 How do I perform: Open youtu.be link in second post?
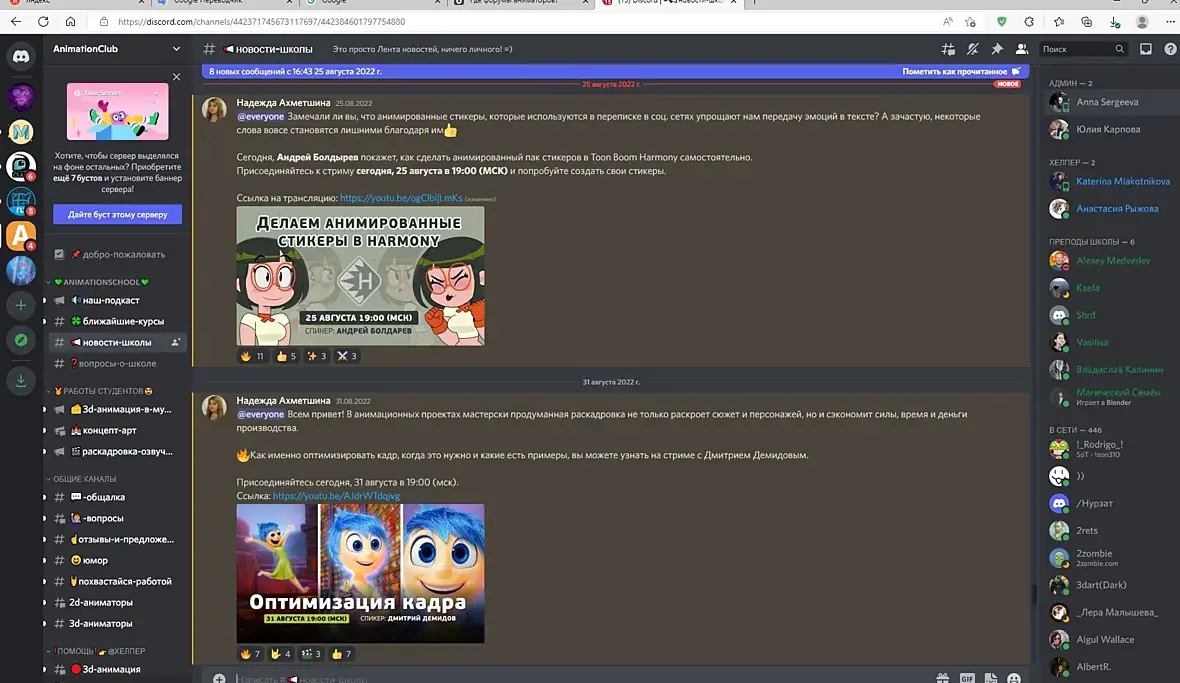point(336,496)
